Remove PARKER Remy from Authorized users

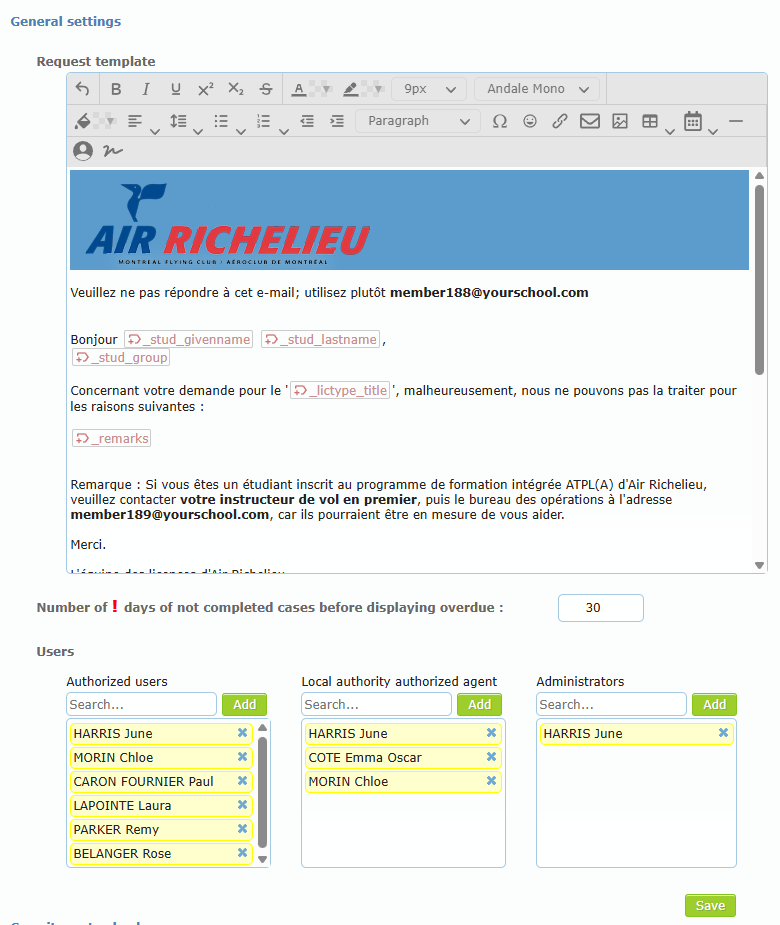(242, 829)
